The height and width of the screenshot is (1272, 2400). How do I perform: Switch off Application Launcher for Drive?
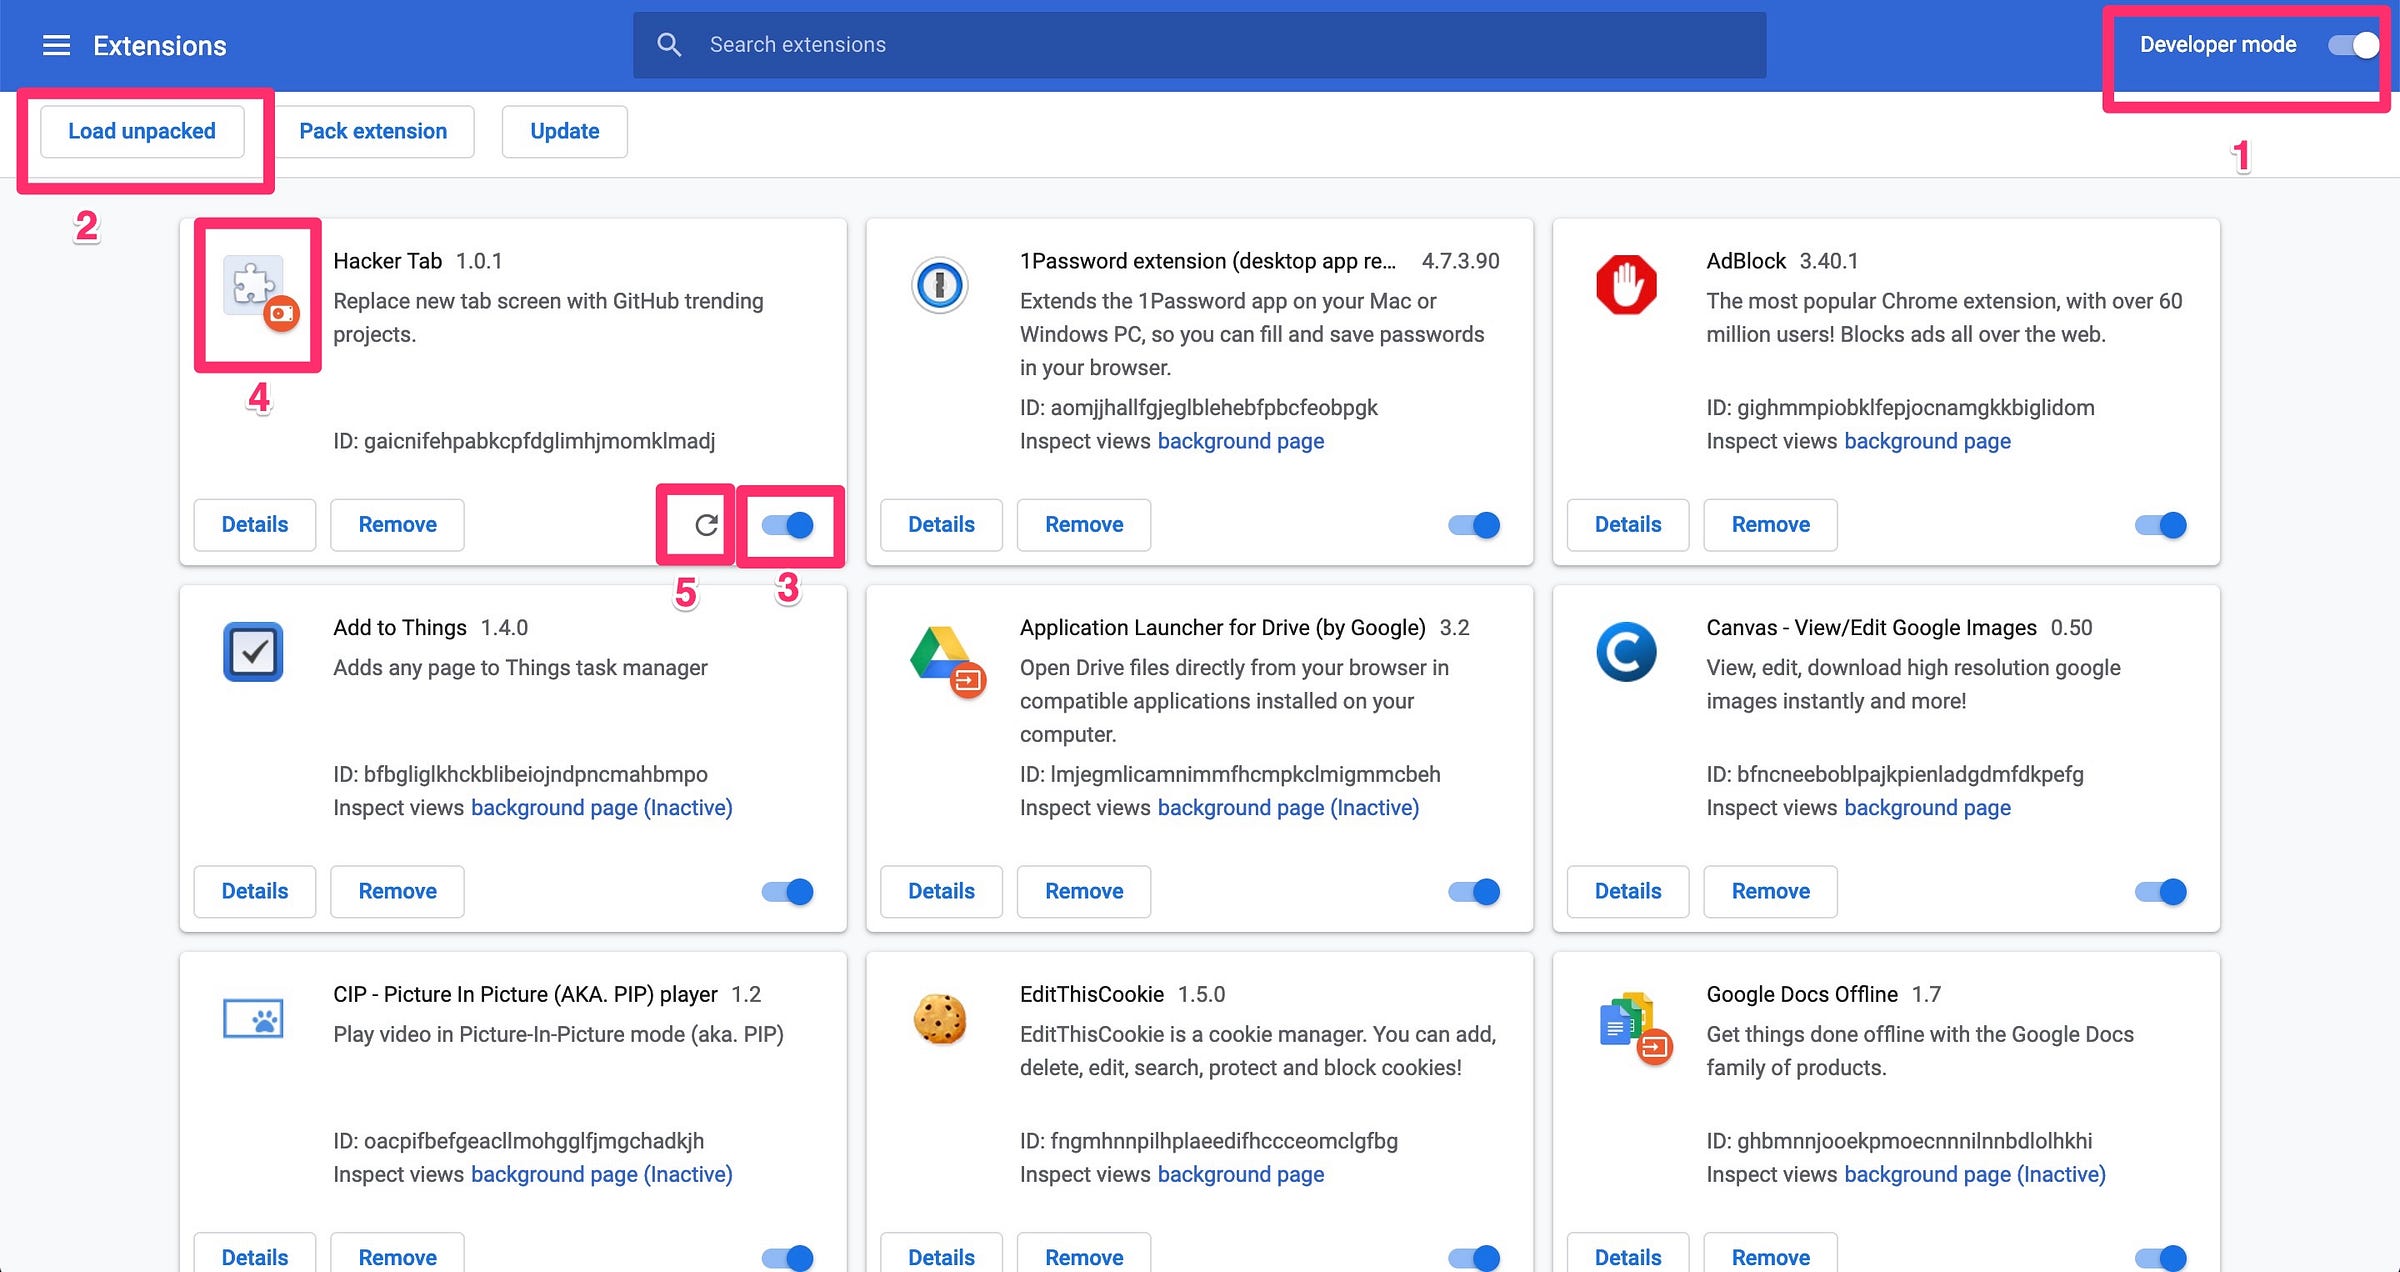[x=1474, y=892]
